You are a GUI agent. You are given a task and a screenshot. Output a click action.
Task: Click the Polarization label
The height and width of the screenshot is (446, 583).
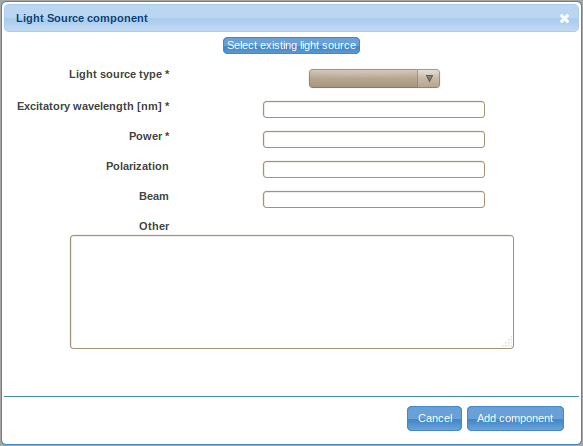click(137, 166)
